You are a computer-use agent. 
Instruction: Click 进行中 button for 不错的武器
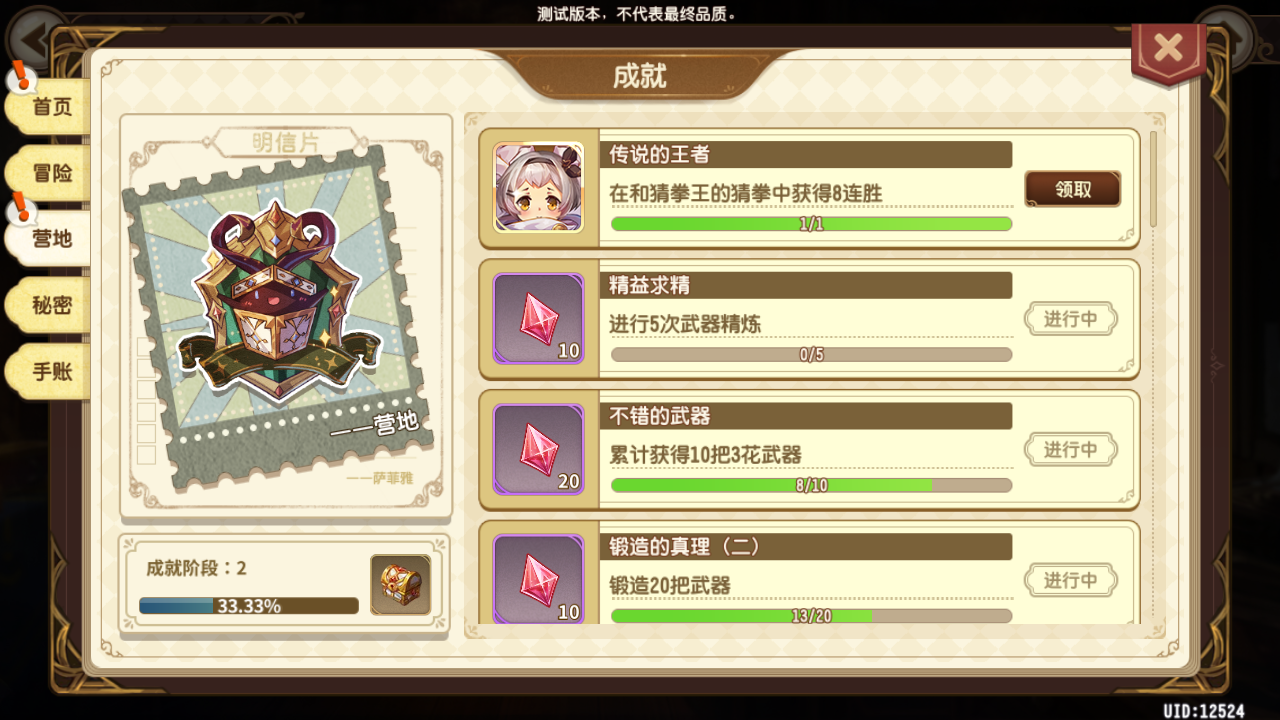point(1071,450)
